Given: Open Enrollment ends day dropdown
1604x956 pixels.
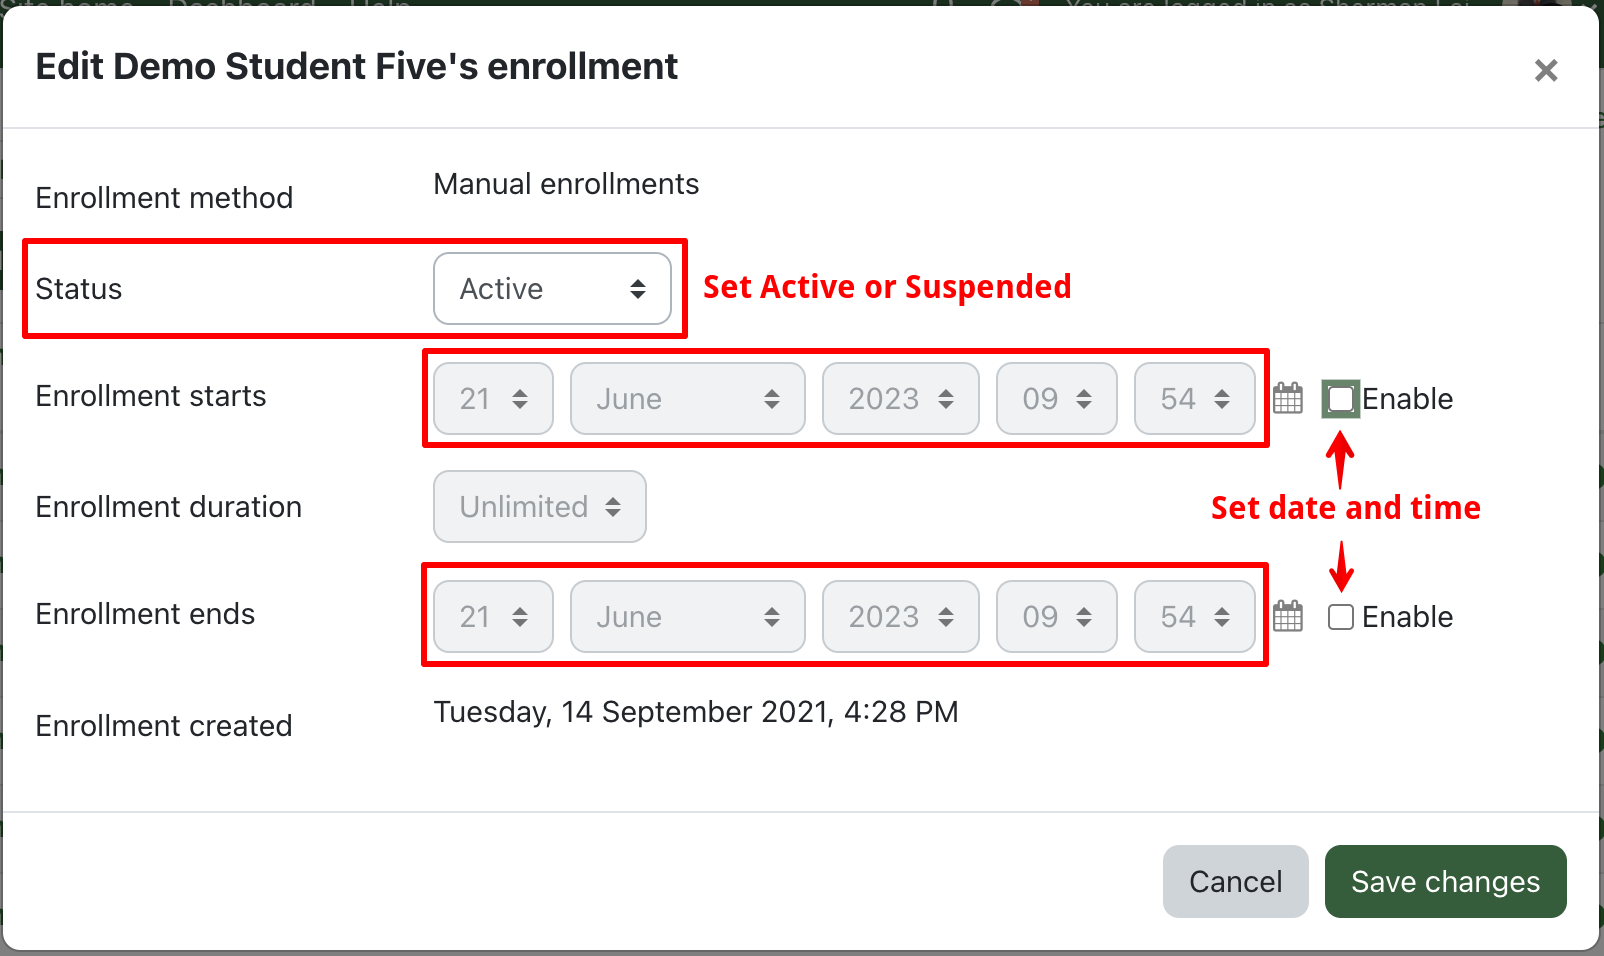Looking at the screenshot, I should [x=493, y=617].
